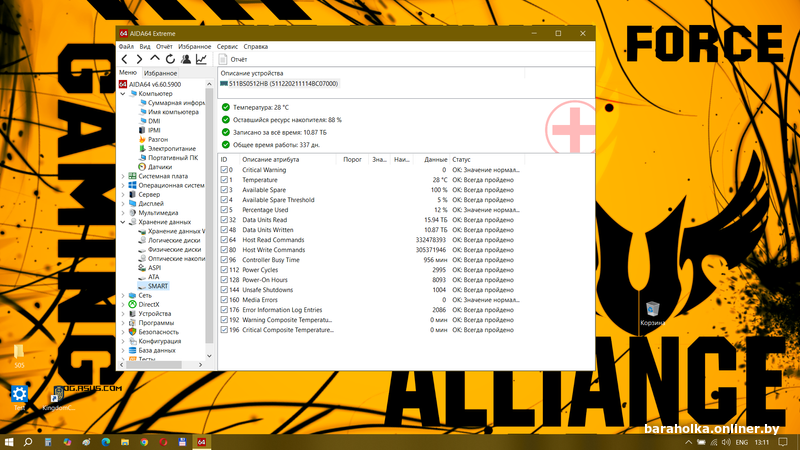Expand the Сеть tree node
This screenshot has height=450, width=800.
123,295
